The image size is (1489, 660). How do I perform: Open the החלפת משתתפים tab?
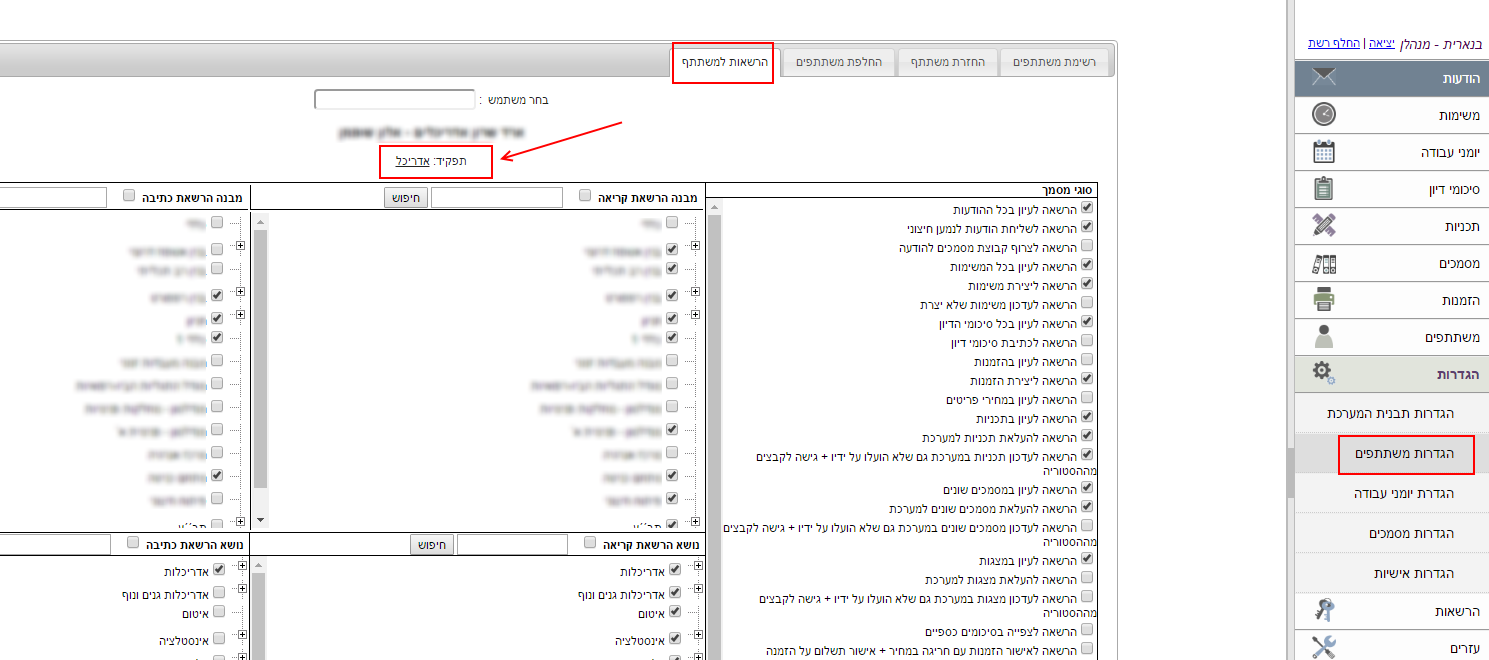(838, 62)
